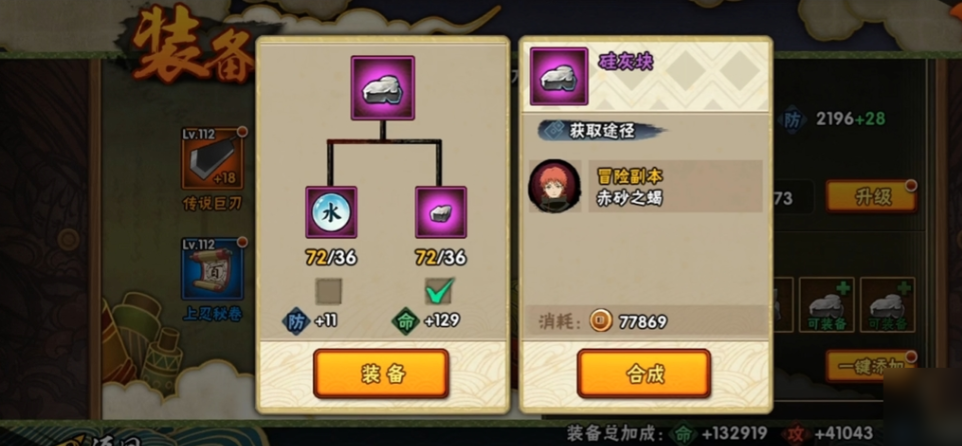Tap the 一键添加 quick-add button
The height and width of the screenshot is (446, 962).
[870, 366]
